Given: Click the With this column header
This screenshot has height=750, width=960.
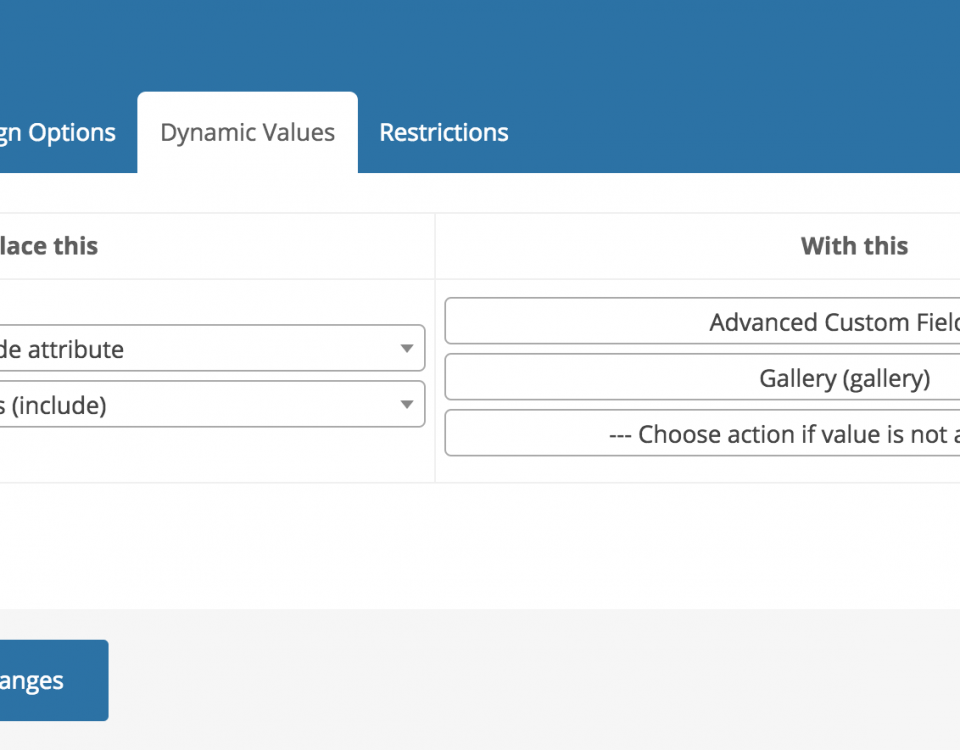Looking at the screenshot, I should pyautogui.click(x=854, y=246).
